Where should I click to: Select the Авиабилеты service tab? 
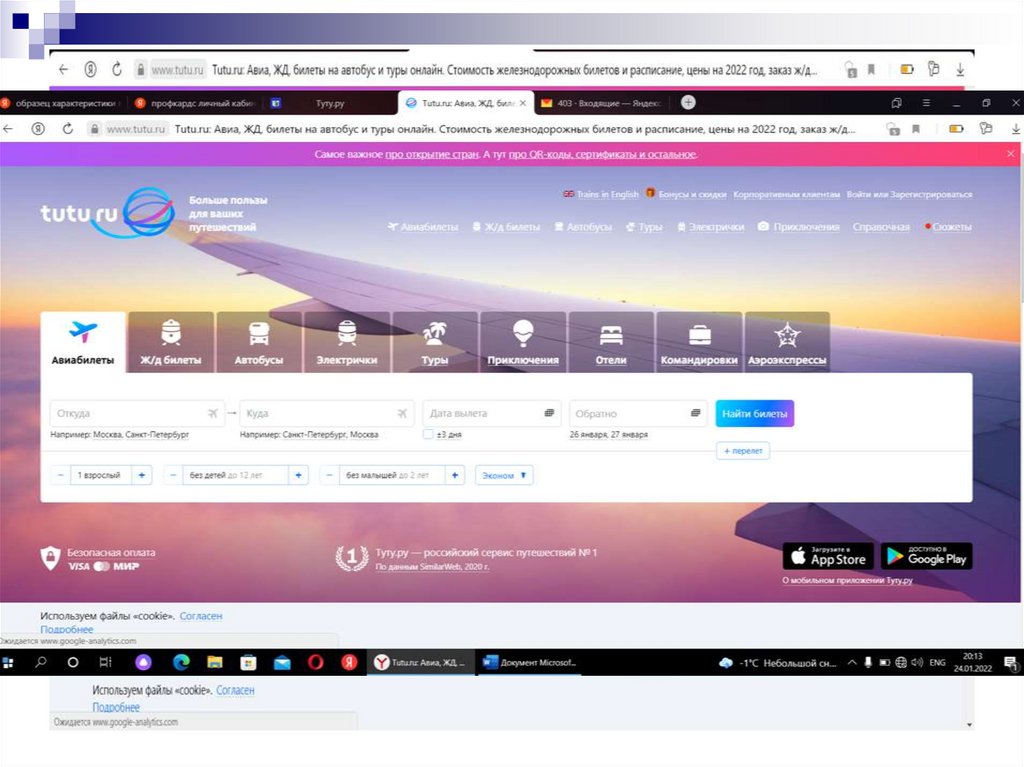coord(83,343)
